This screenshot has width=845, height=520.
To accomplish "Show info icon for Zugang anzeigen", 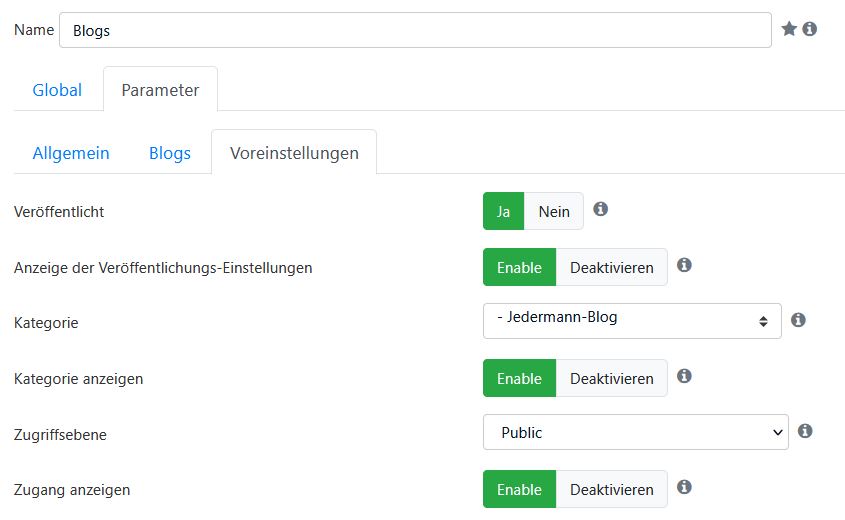I will (684, 487).
